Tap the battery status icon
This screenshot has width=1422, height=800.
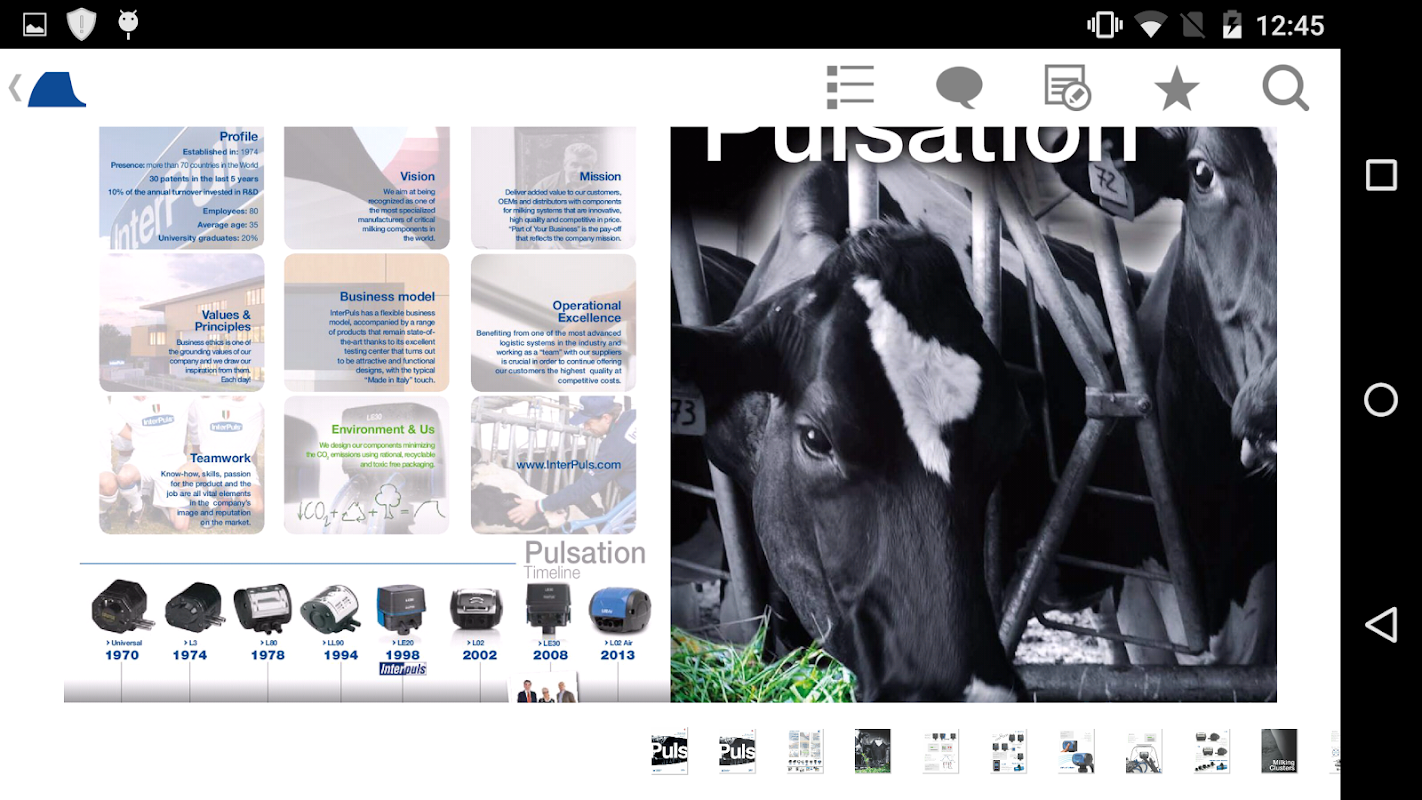pyautogui.click(x=1231, y=24)
